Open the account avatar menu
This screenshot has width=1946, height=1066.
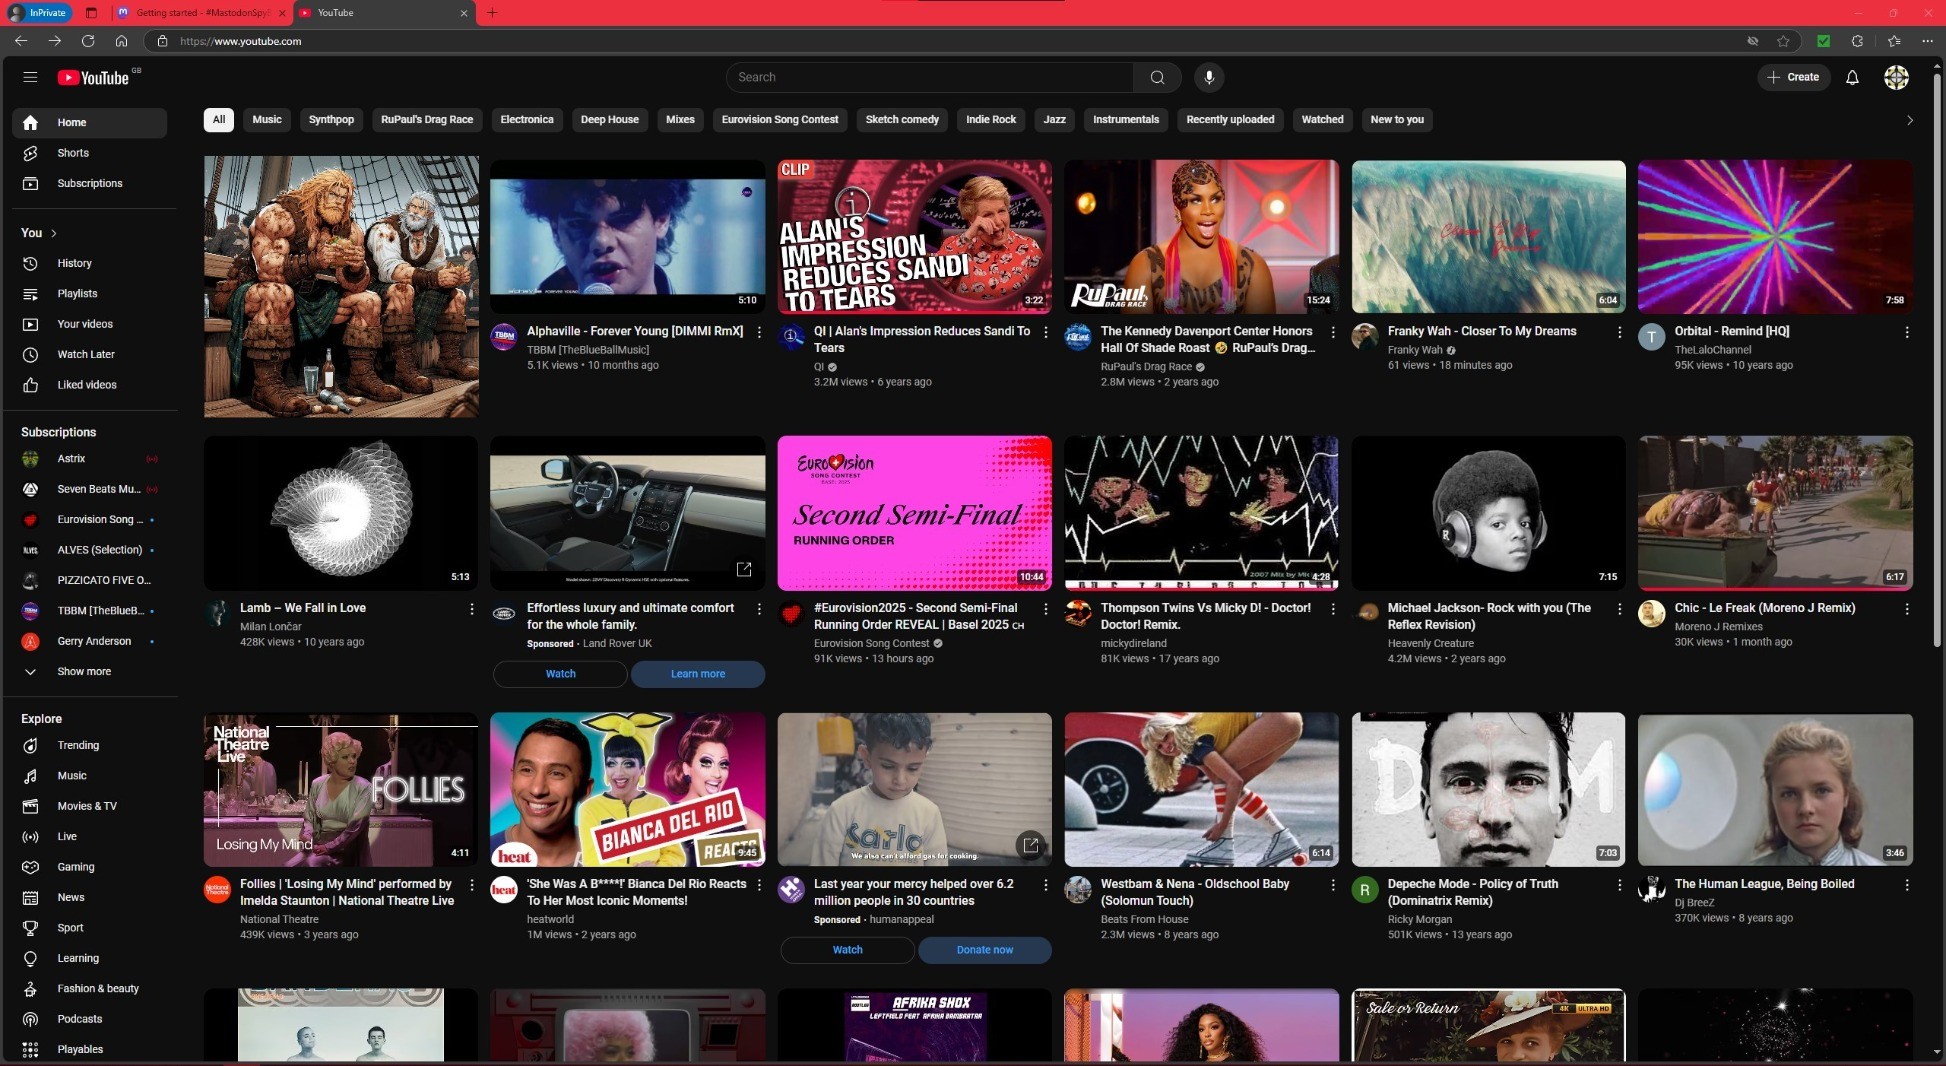(x=1896, y=77)
